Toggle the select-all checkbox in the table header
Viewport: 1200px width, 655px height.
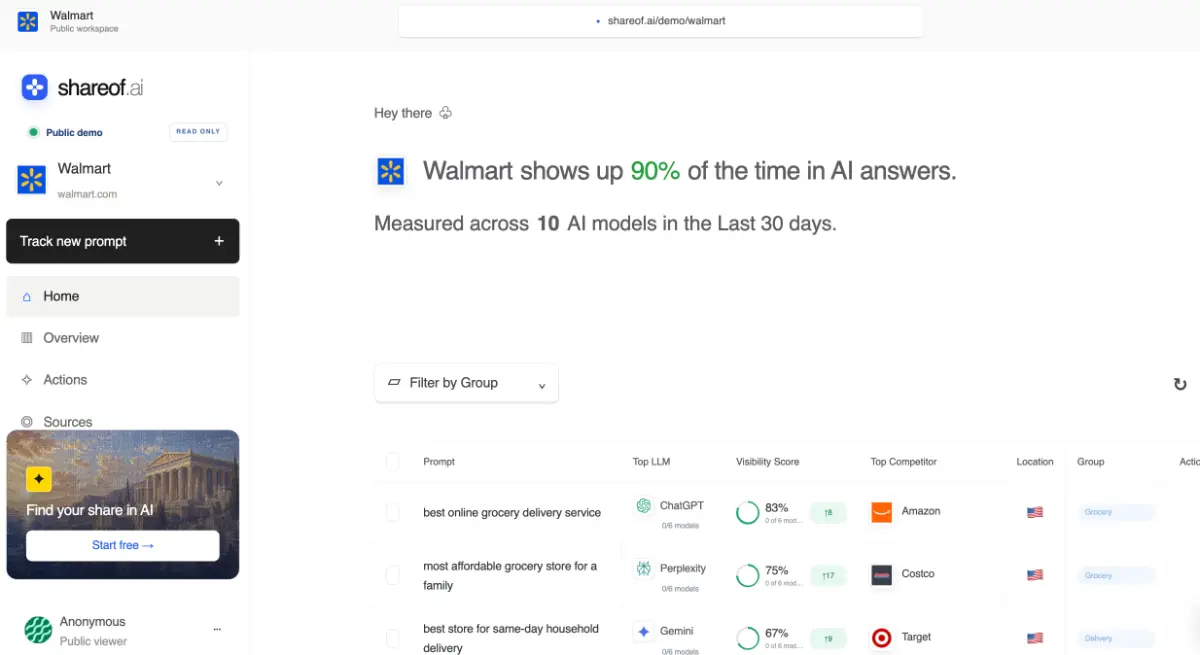(x=392, y=461)
